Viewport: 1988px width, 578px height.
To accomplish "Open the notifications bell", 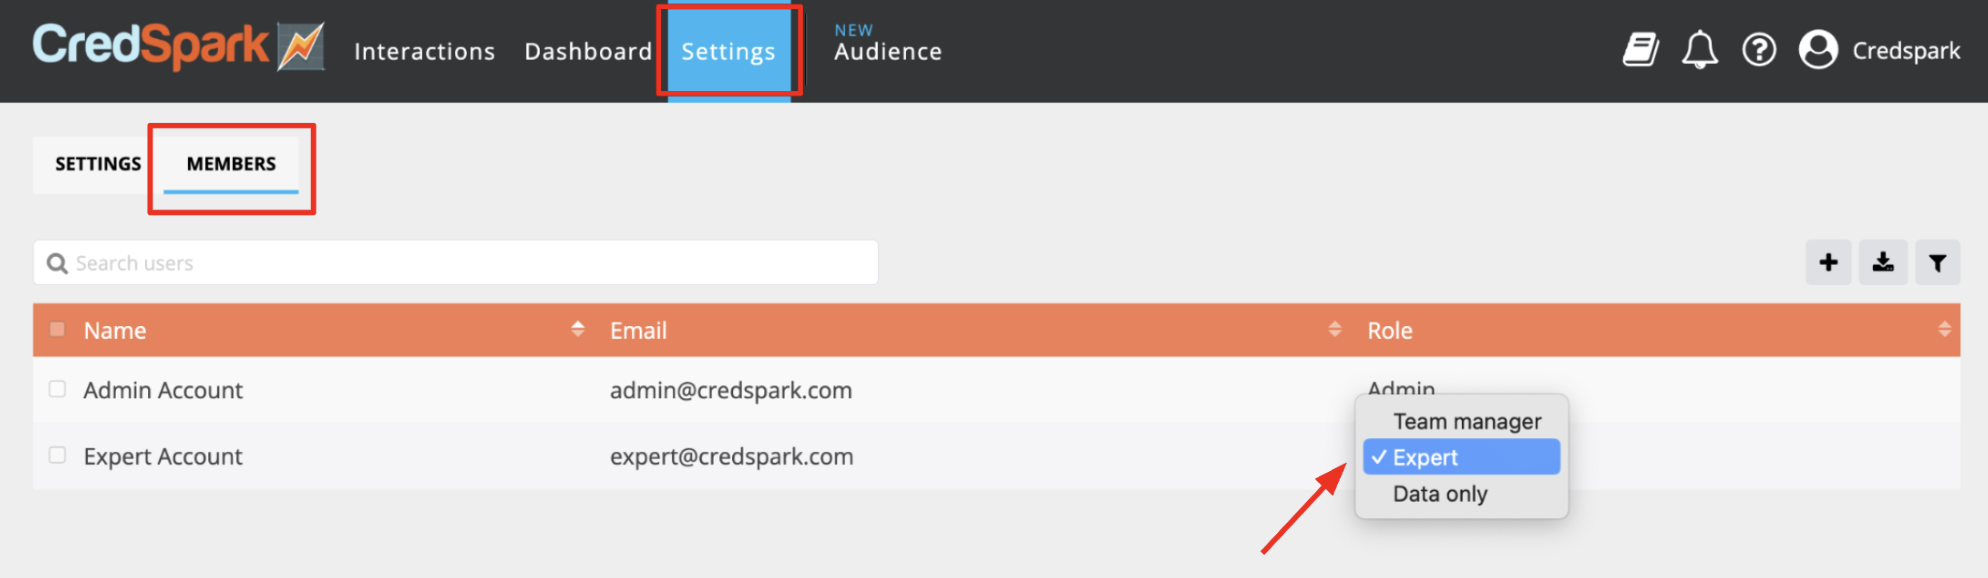I will coord(1699,49).
